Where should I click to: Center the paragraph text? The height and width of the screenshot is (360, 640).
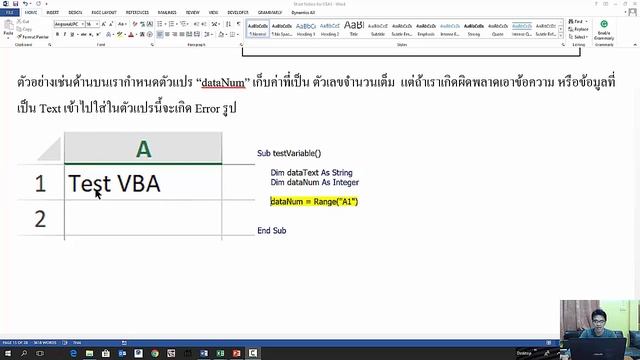(167, 35)
